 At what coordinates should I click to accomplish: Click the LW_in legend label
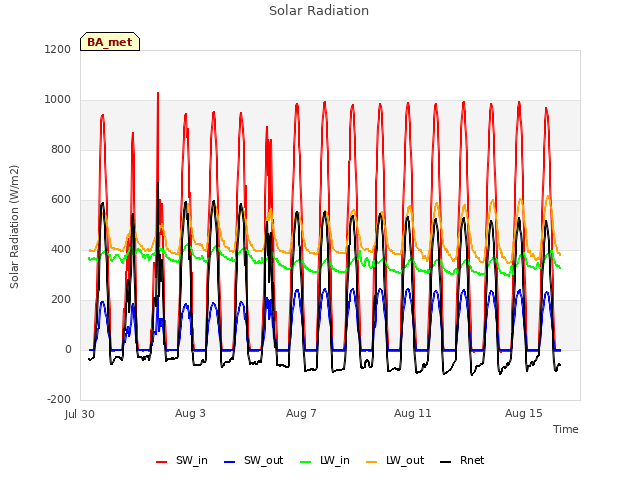tap(335, 460)
